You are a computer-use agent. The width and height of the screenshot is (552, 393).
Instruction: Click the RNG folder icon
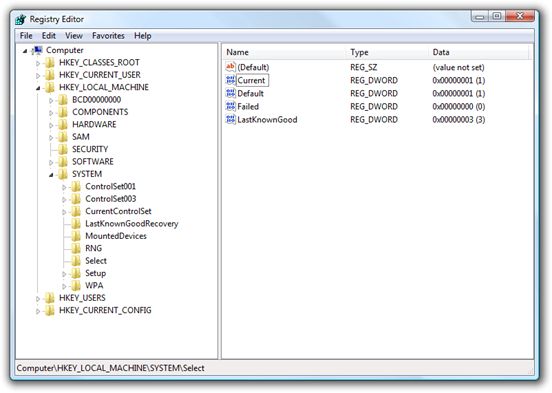76,249
